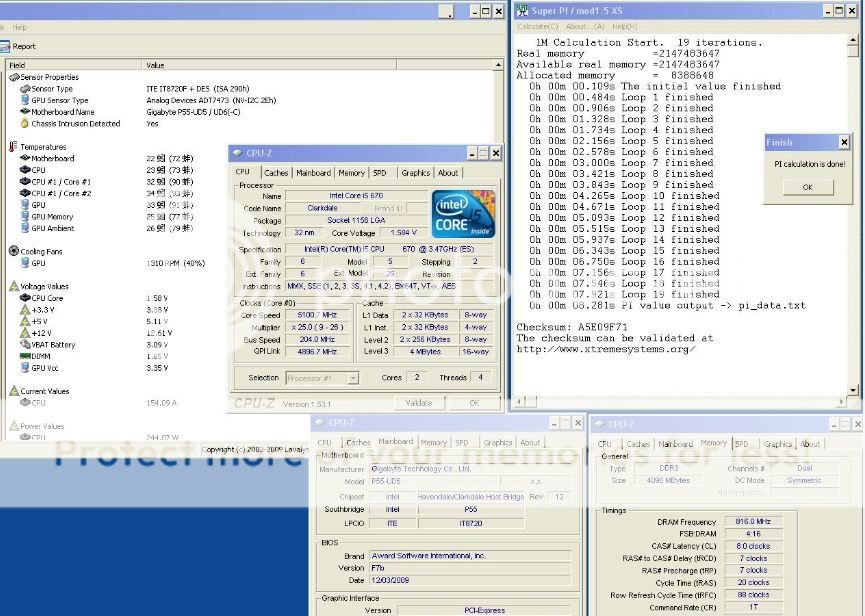Open the Processor #1 selection dropdown
The image size is (865, 616).
[353, 378]
